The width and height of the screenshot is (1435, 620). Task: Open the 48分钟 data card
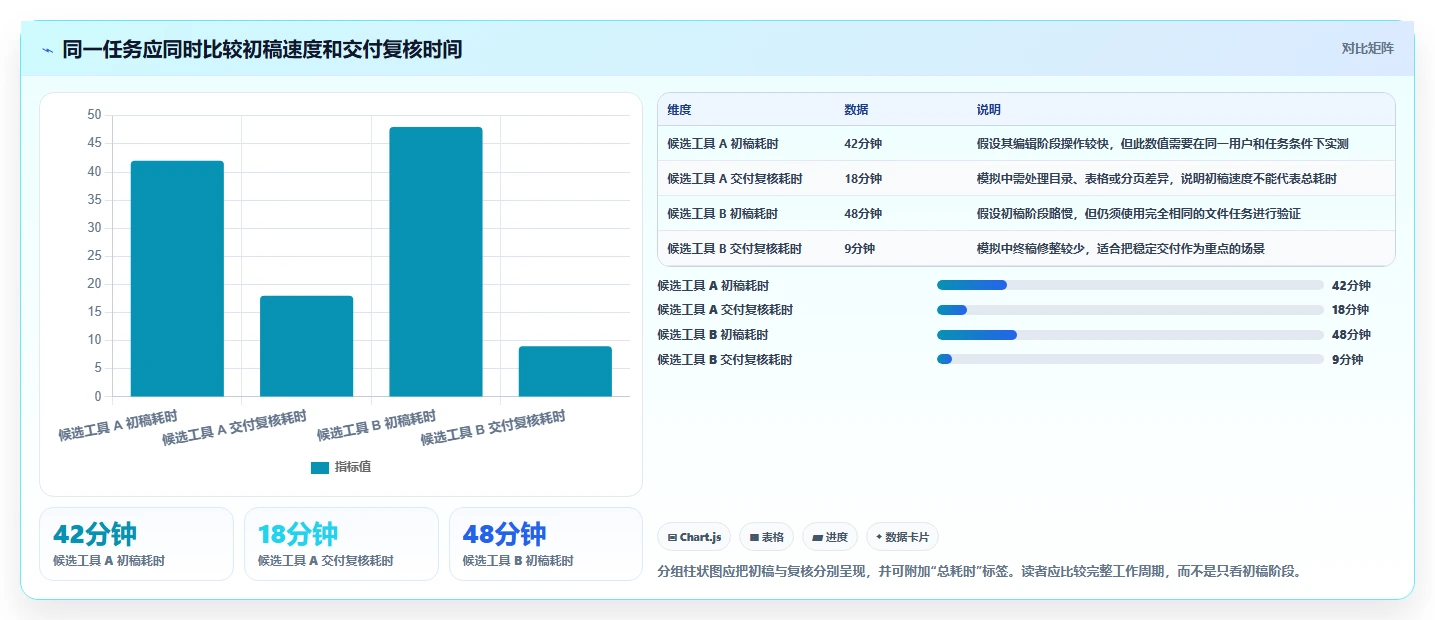click(546, 544)
